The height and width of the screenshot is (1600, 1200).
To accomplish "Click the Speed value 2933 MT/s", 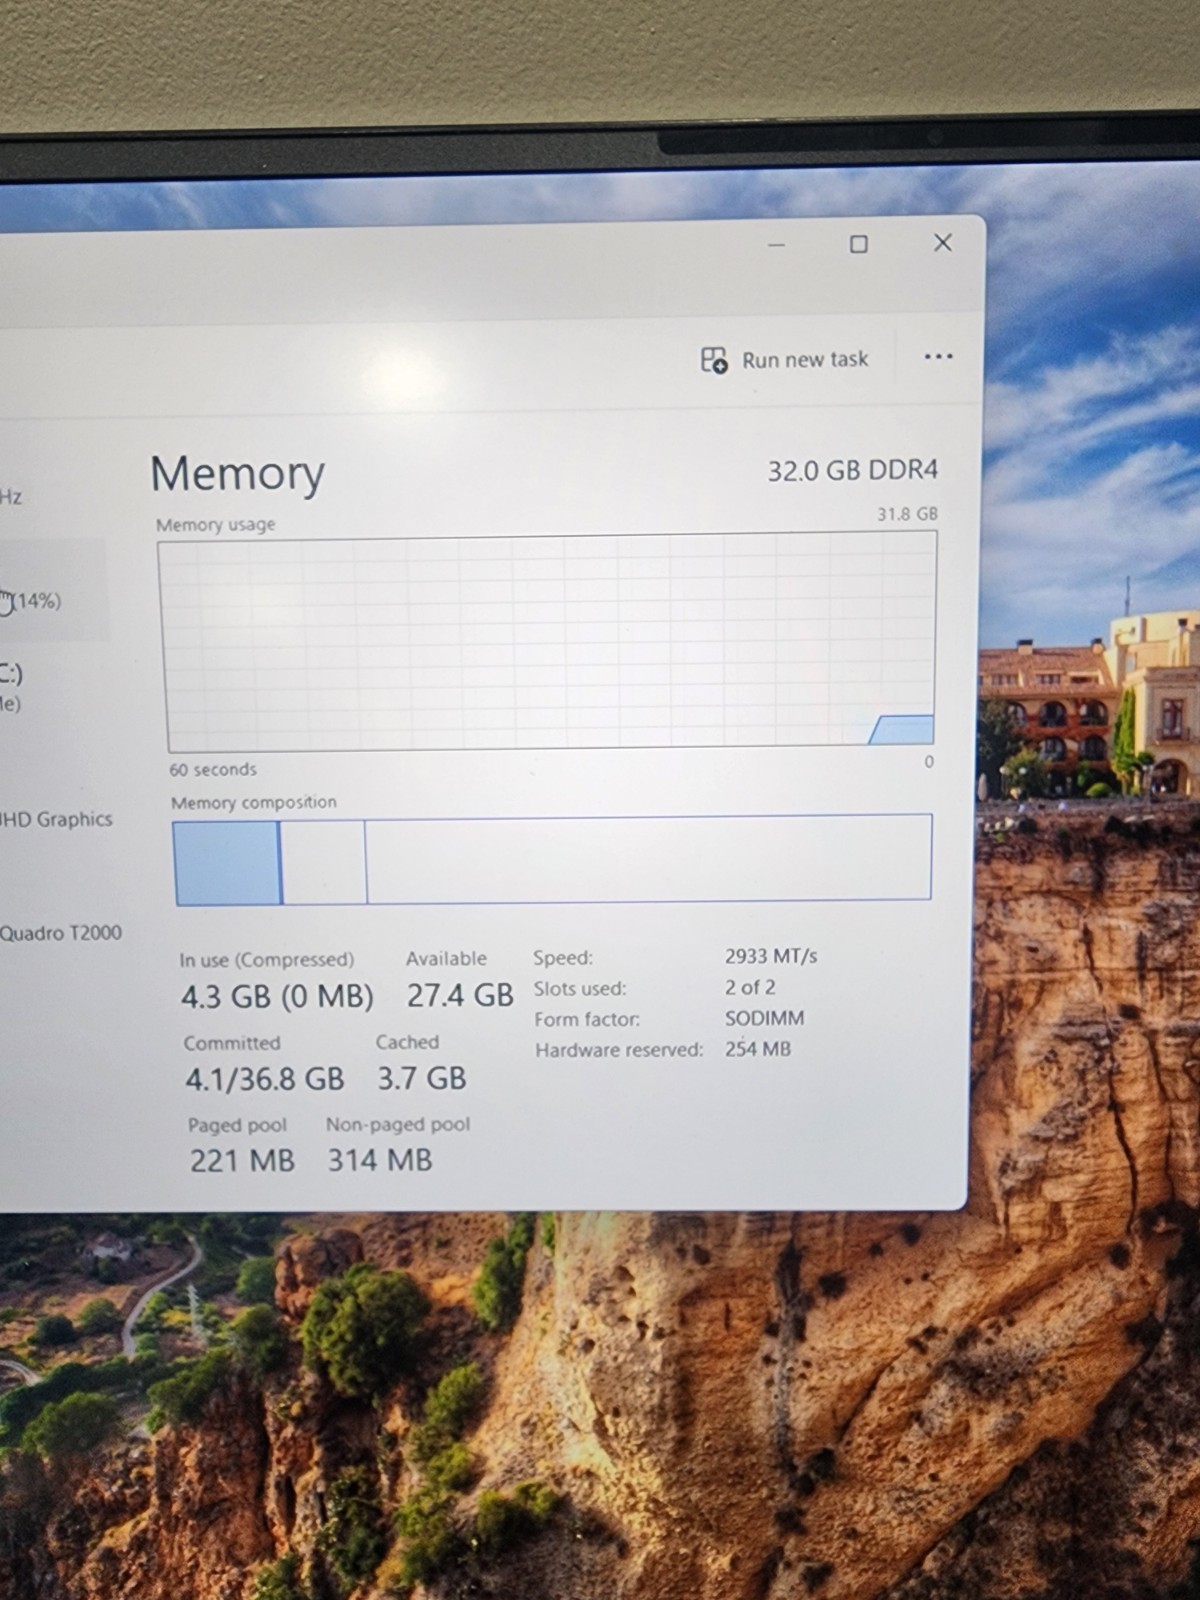I will 771,956.
